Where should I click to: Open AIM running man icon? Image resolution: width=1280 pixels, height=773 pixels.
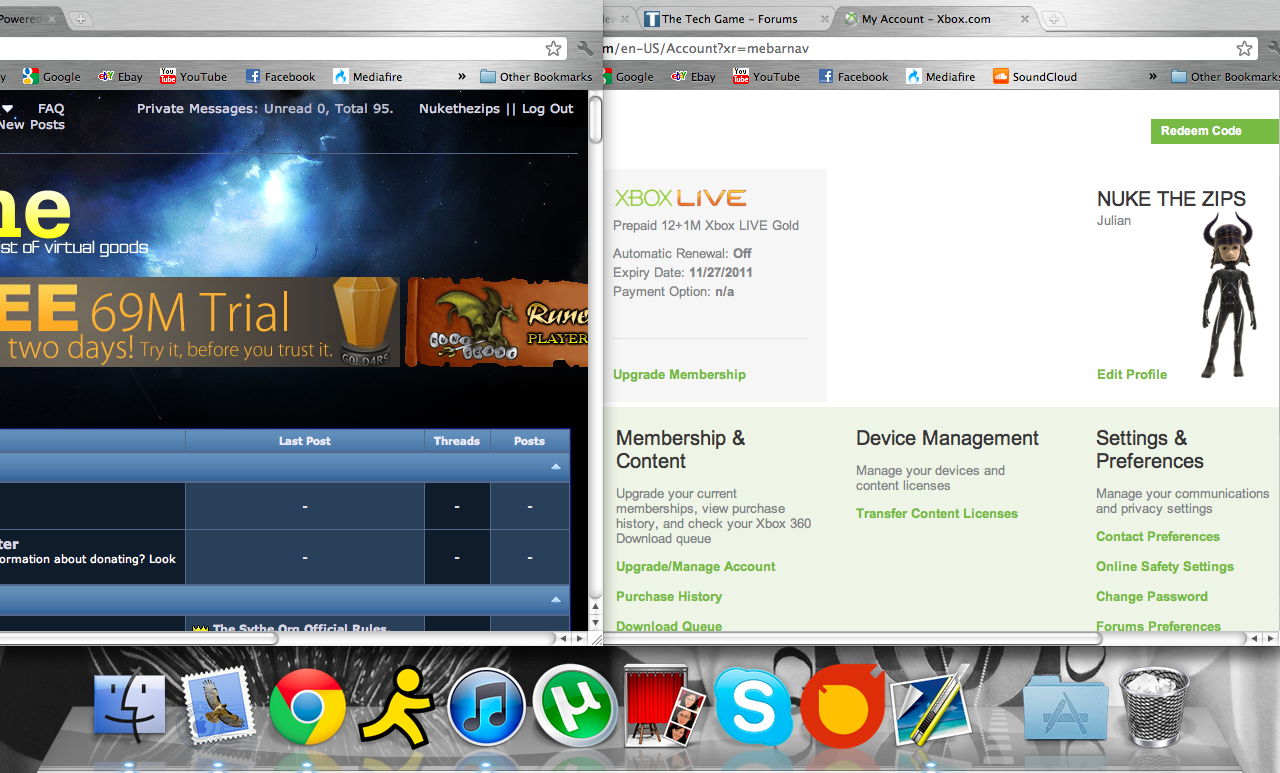(396, 706)
